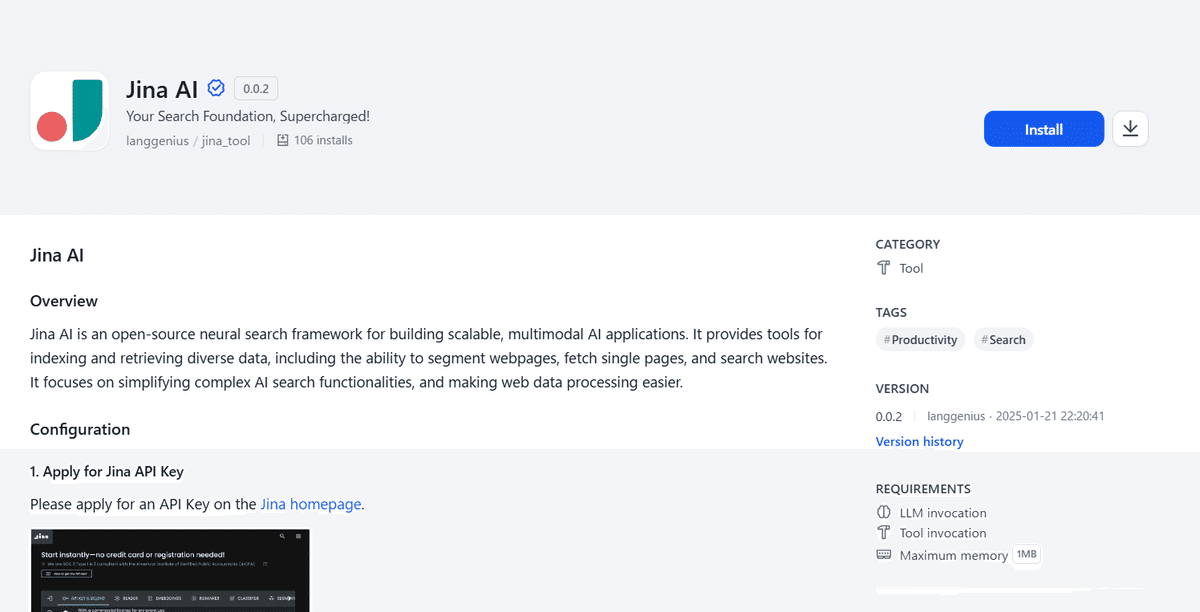
Task: Open Version history
Action: [x=919, y=442]
